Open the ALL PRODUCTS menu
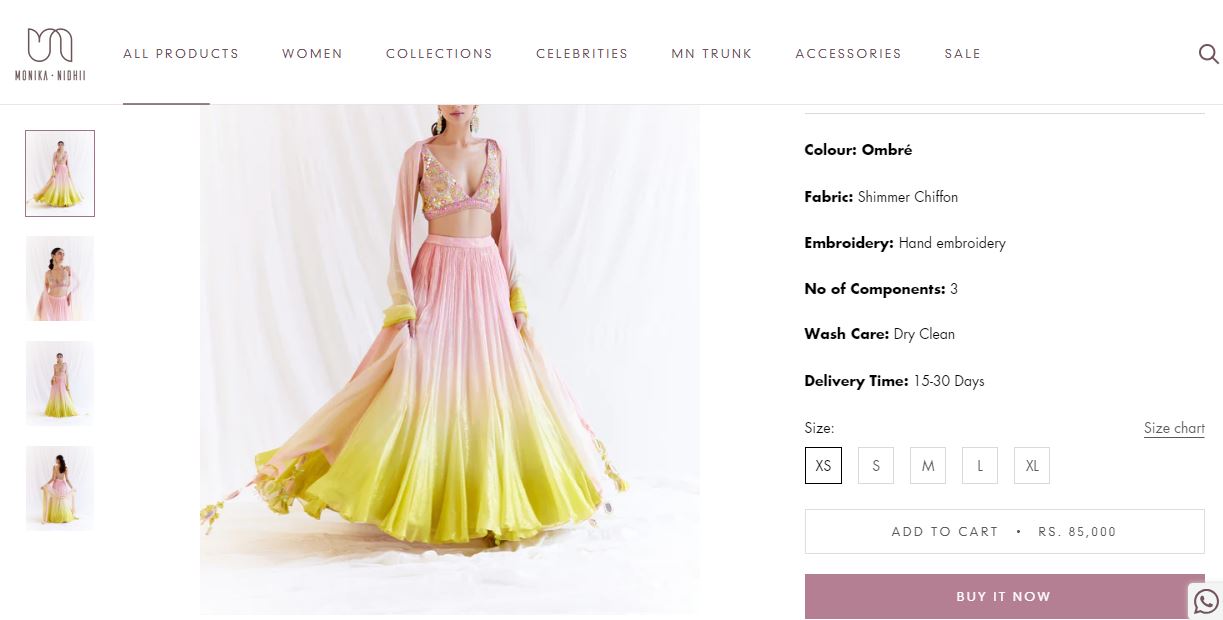 coord(180,54)
